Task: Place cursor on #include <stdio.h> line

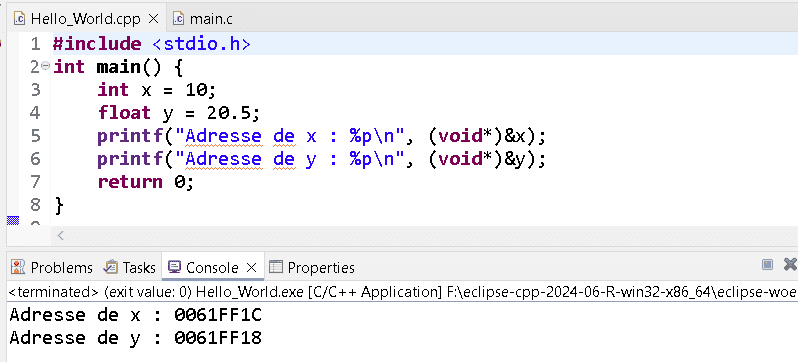Action: coord(152,44)
